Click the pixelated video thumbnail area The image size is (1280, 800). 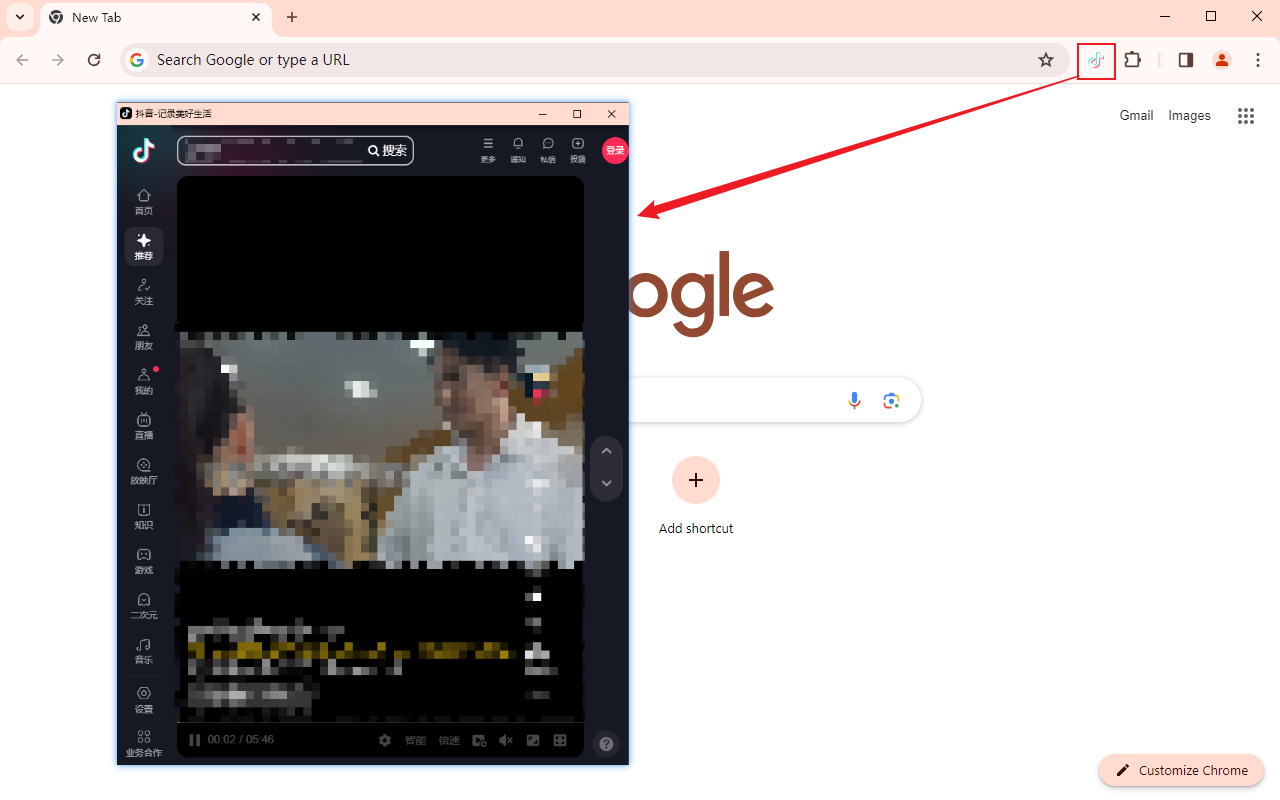[381, 450]
